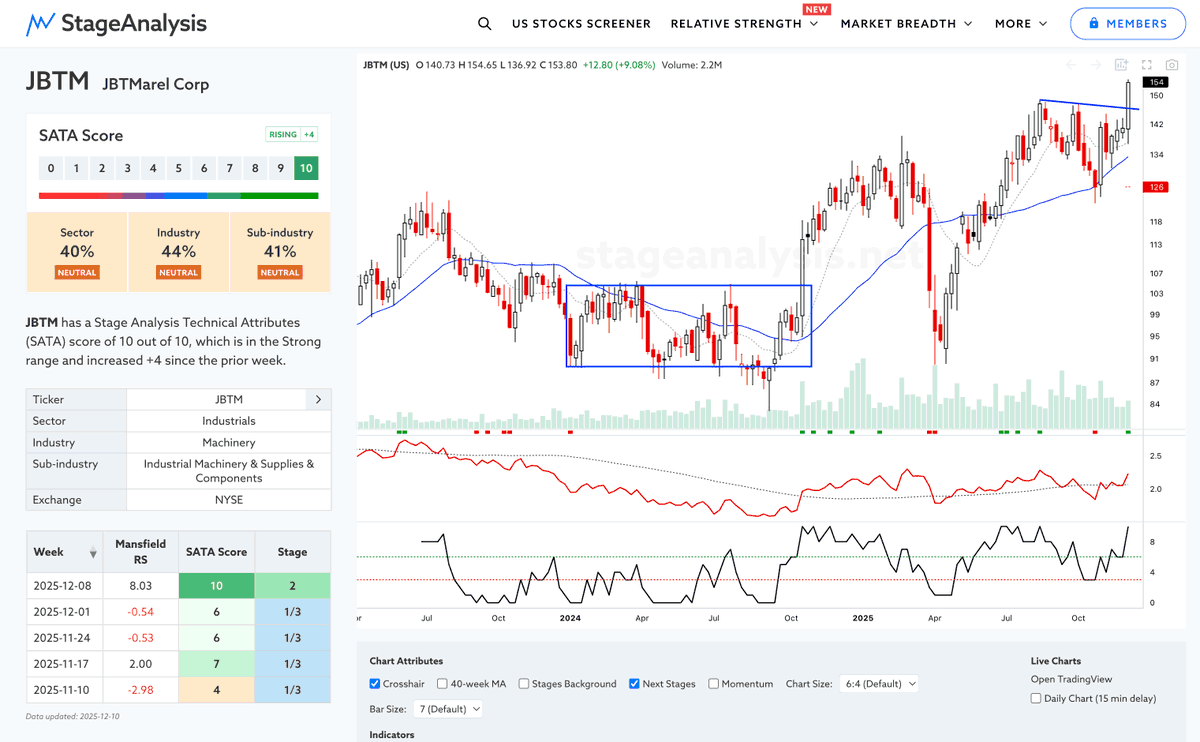Select SATA score box 0
Viewport: 1200px width, 742px height.
coord(50,169)
